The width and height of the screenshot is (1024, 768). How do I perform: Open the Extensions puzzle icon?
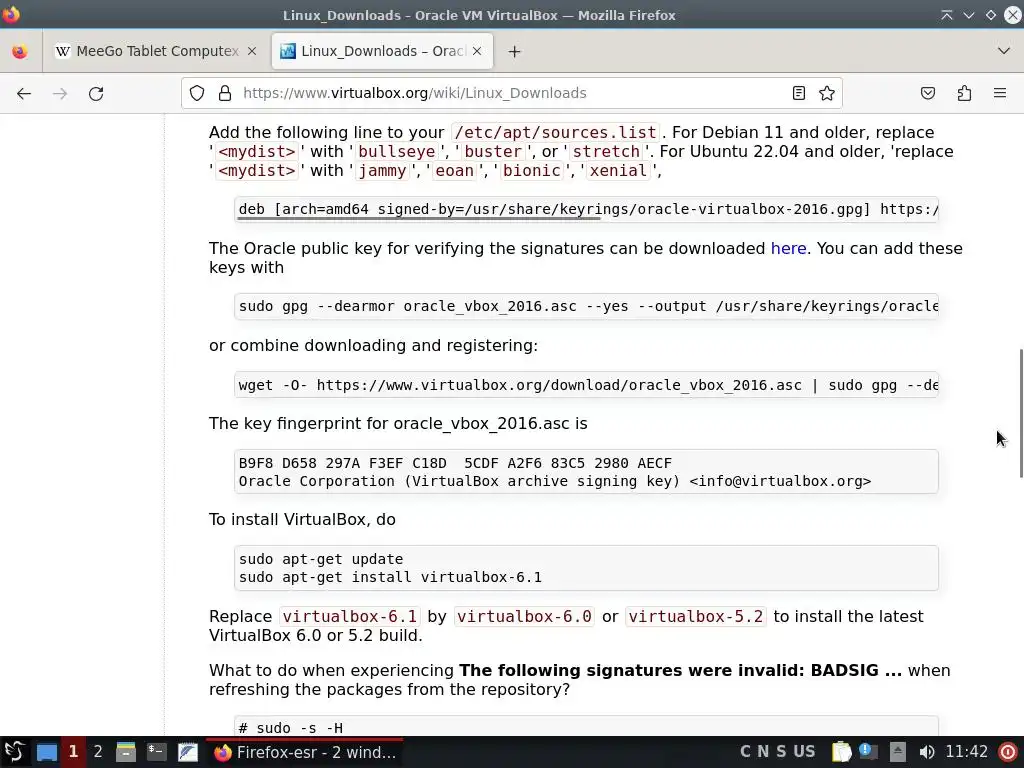coord(964,93)
